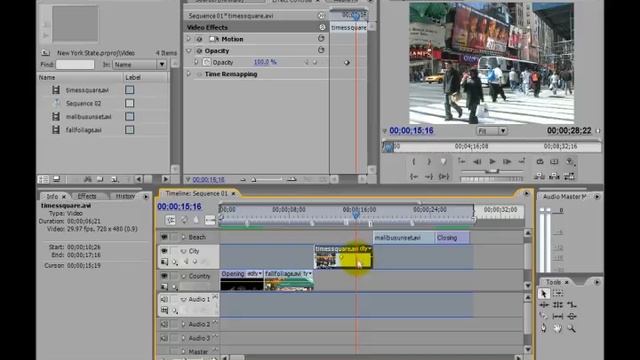
Task: Switch to the Effects tab
Action: [87, 196]
